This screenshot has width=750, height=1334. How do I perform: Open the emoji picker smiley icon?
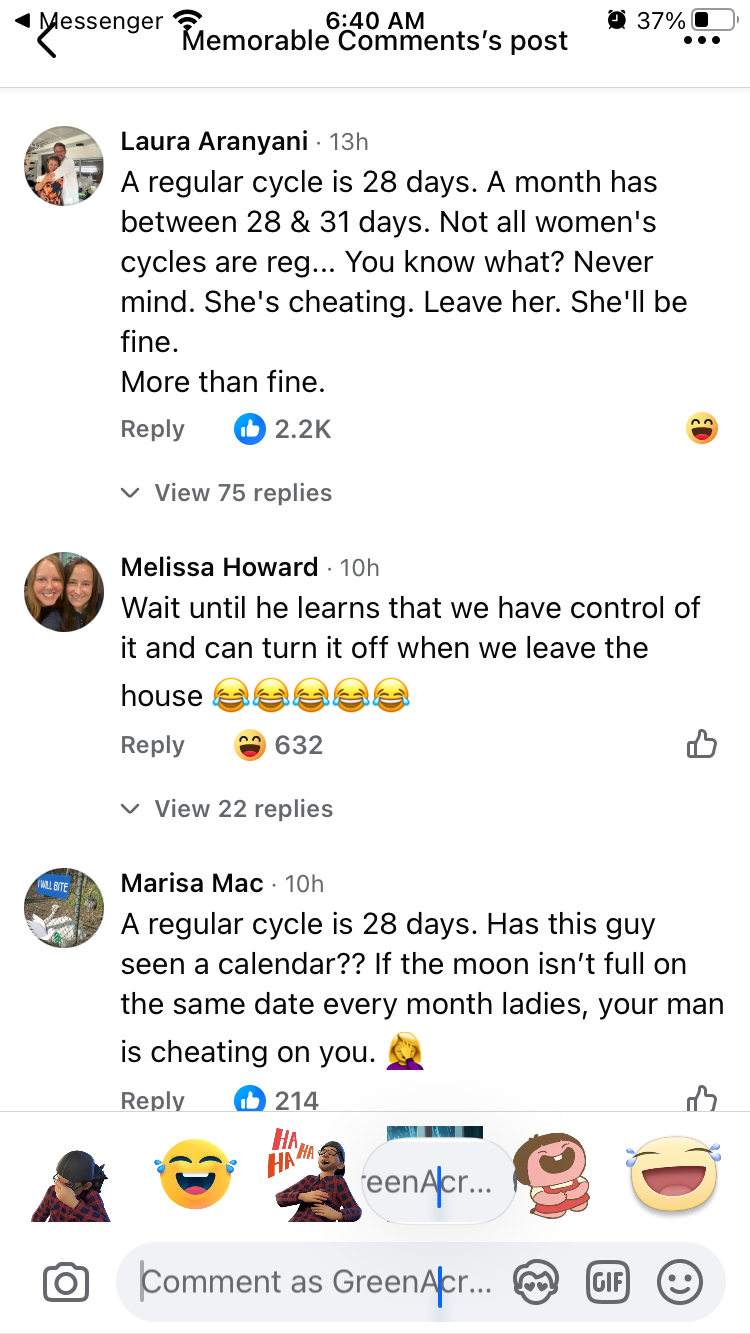(680, 1282)
